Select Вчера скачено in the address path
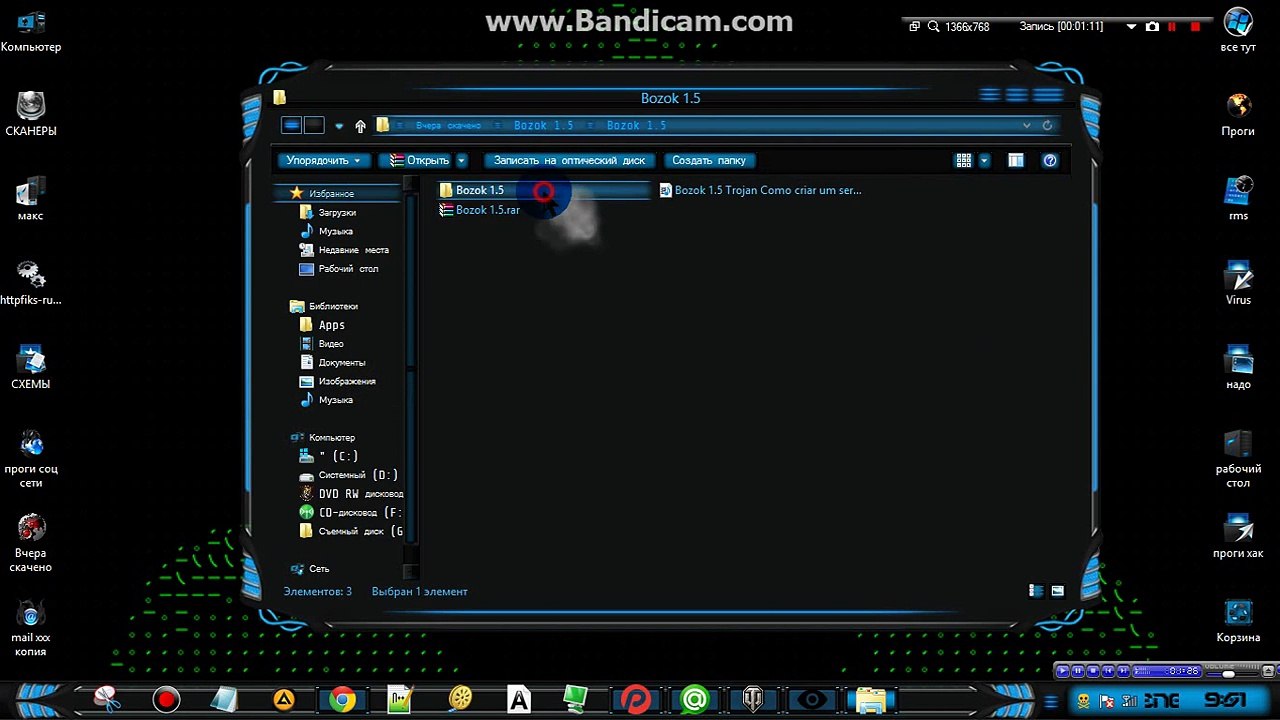This screenshot has width=1280, height=720. coord(448,126)
